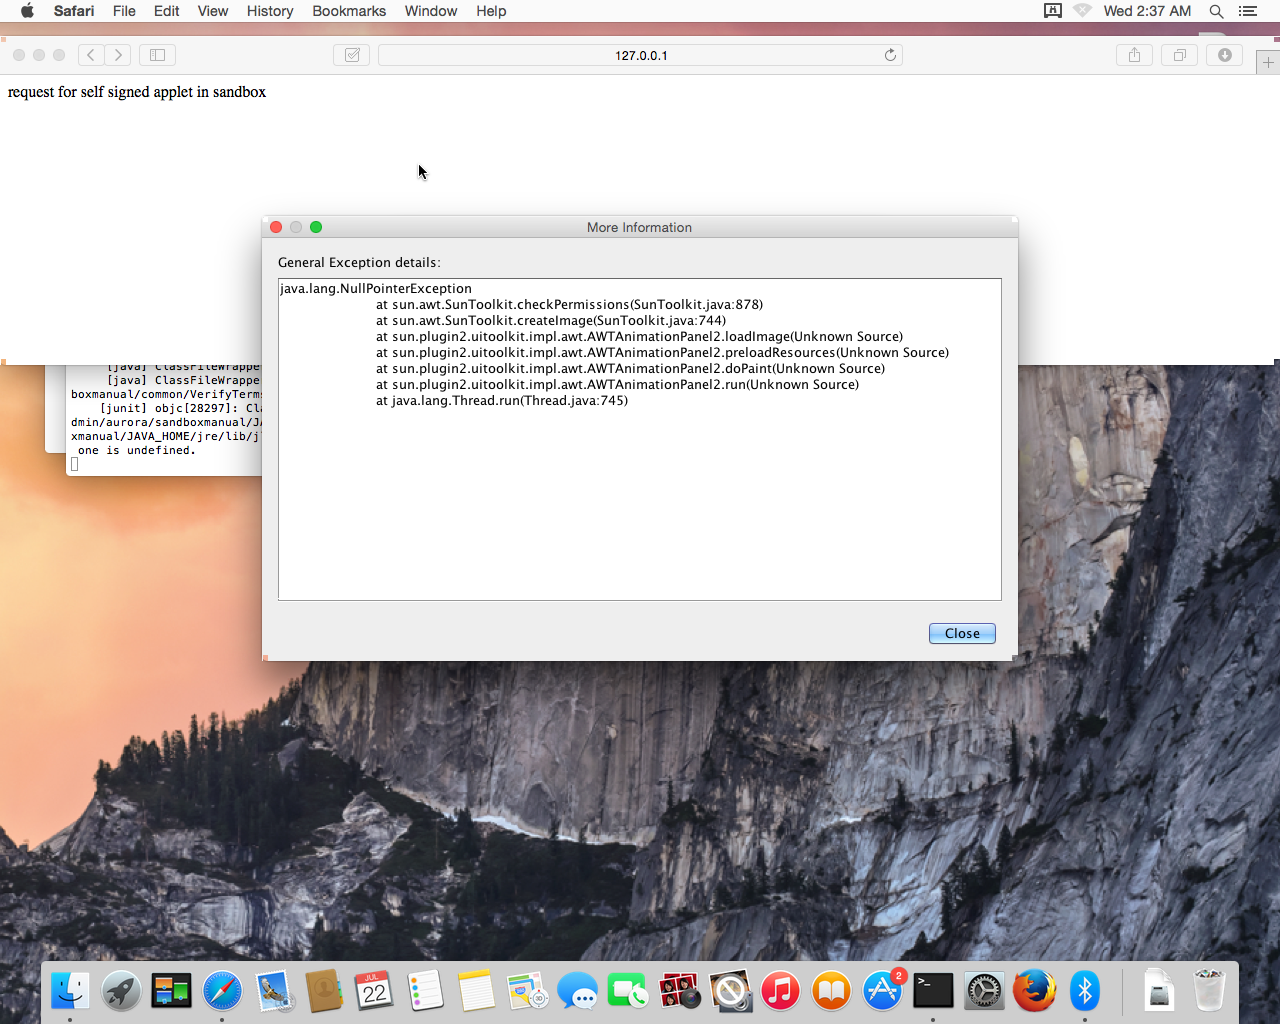Open the History menu
1280x1024 pixels.
pos(270,11)
